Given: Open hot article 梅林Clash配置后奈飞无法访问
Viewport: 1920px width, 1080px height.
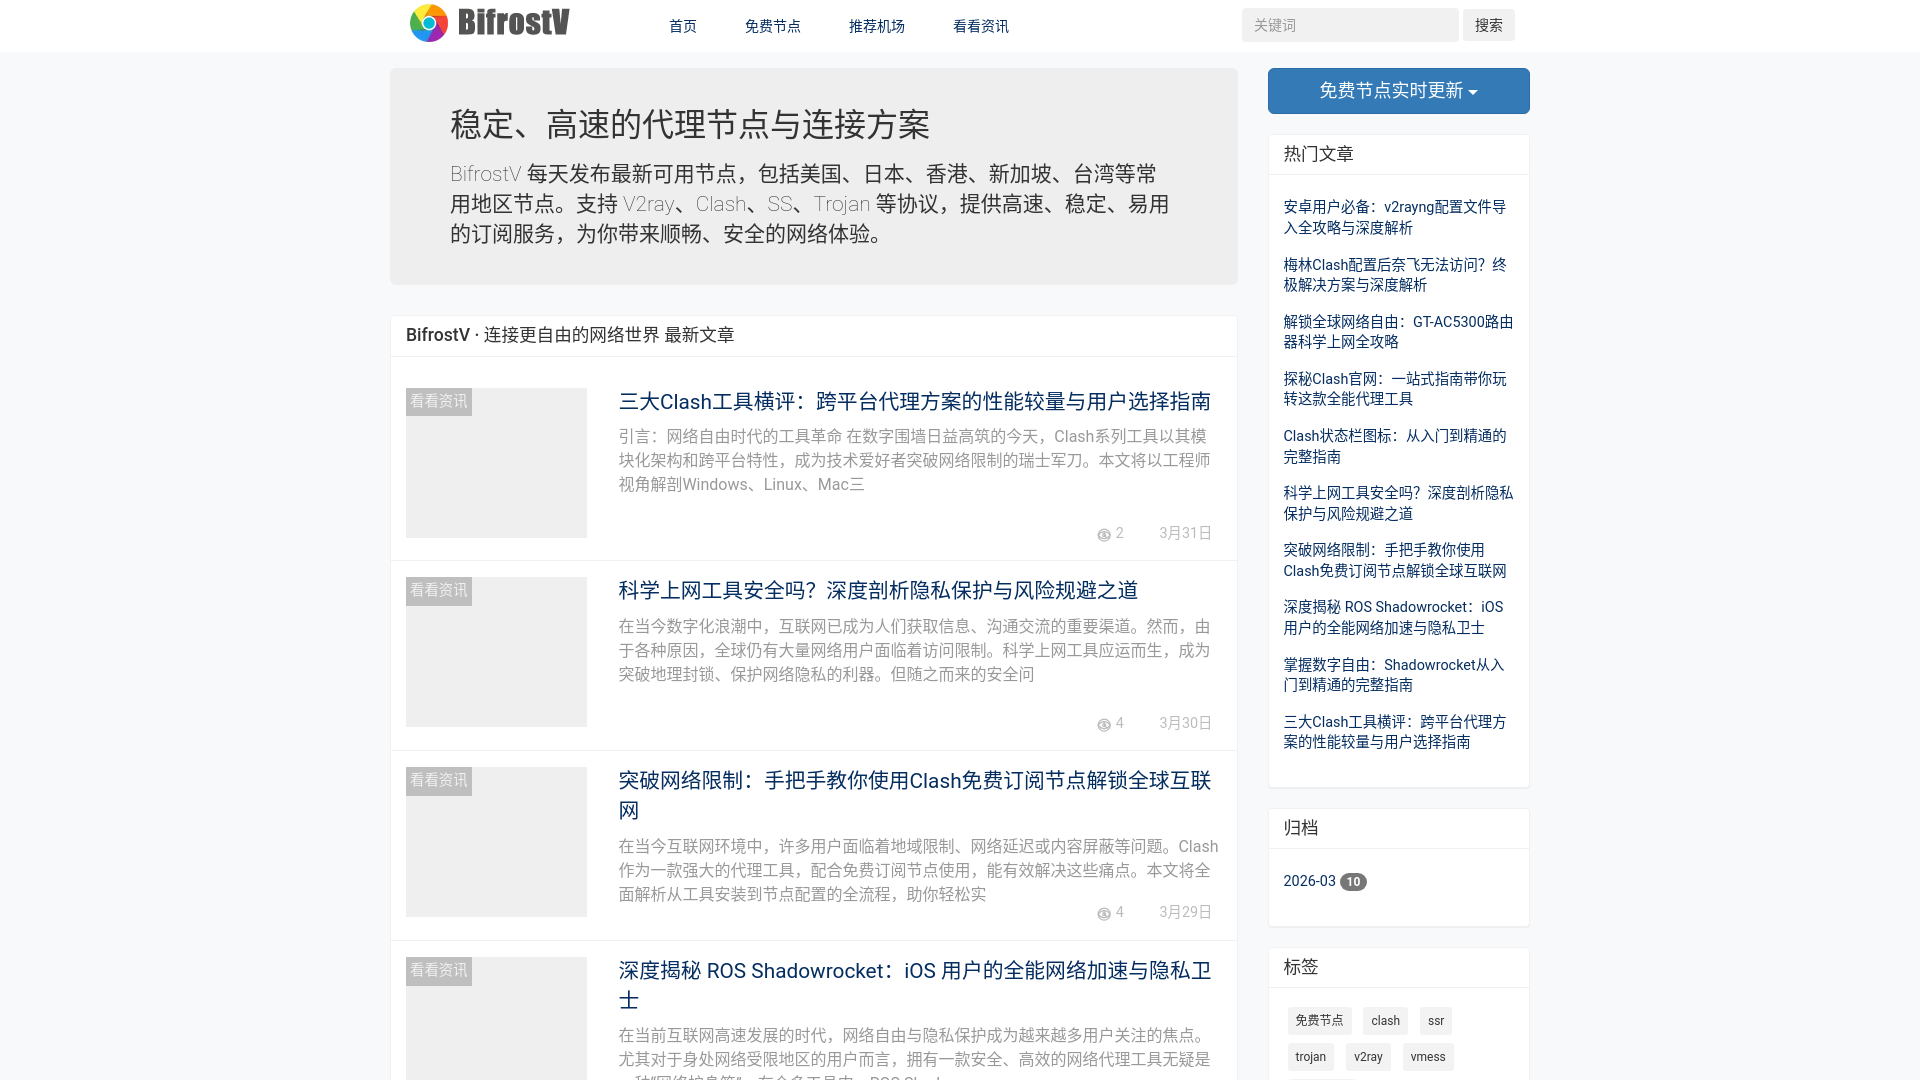Looking at the screenshot, I should coord(1394,275).
